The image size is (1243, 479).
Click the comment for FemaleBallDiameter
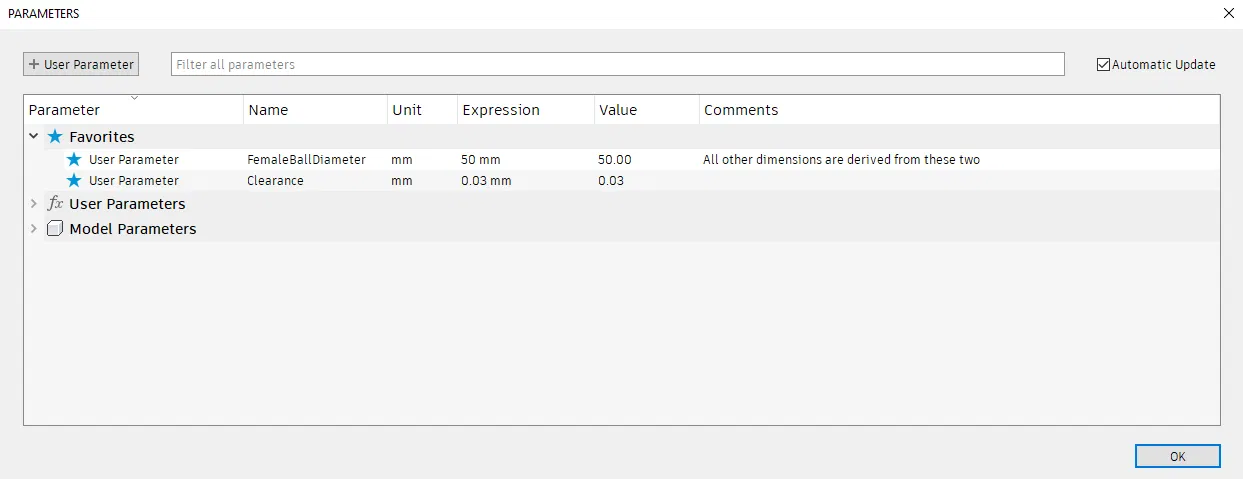[841, 160]
